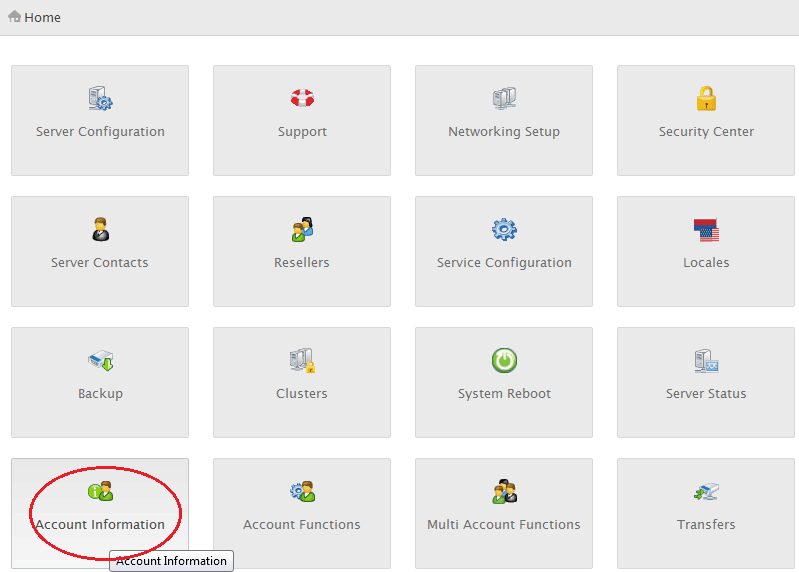Click the Server Configuration gear icon
799x572 pixels.
[x=100, y=99]
